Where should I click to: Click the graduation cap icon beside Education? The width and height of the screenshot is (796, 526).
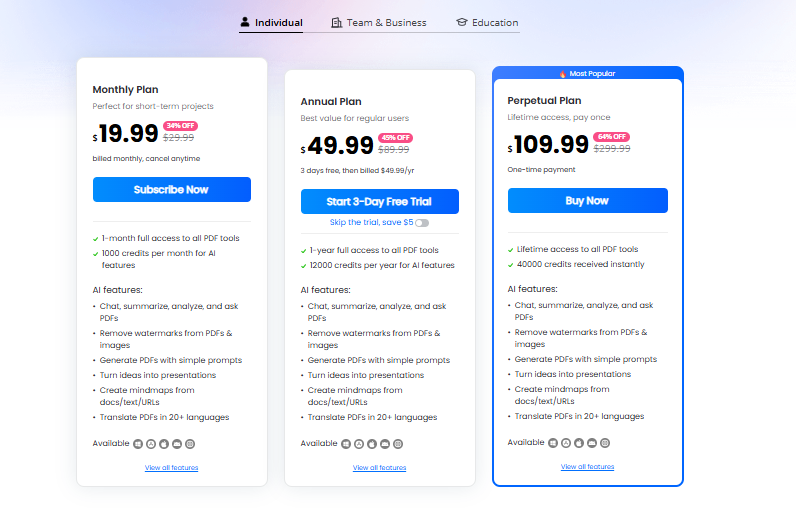point(461,22)
